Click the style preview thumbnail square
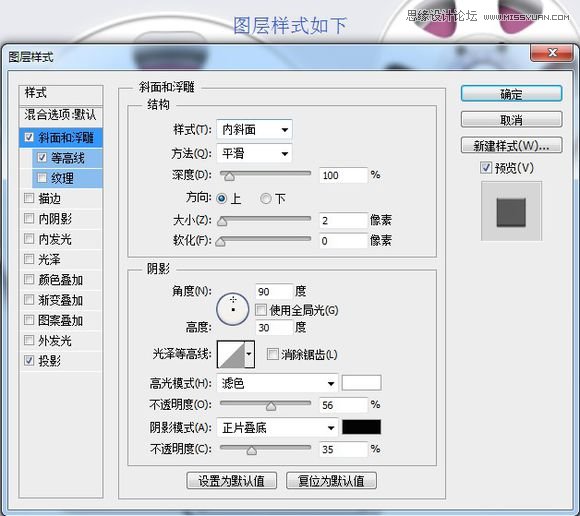 click(511, 211)
